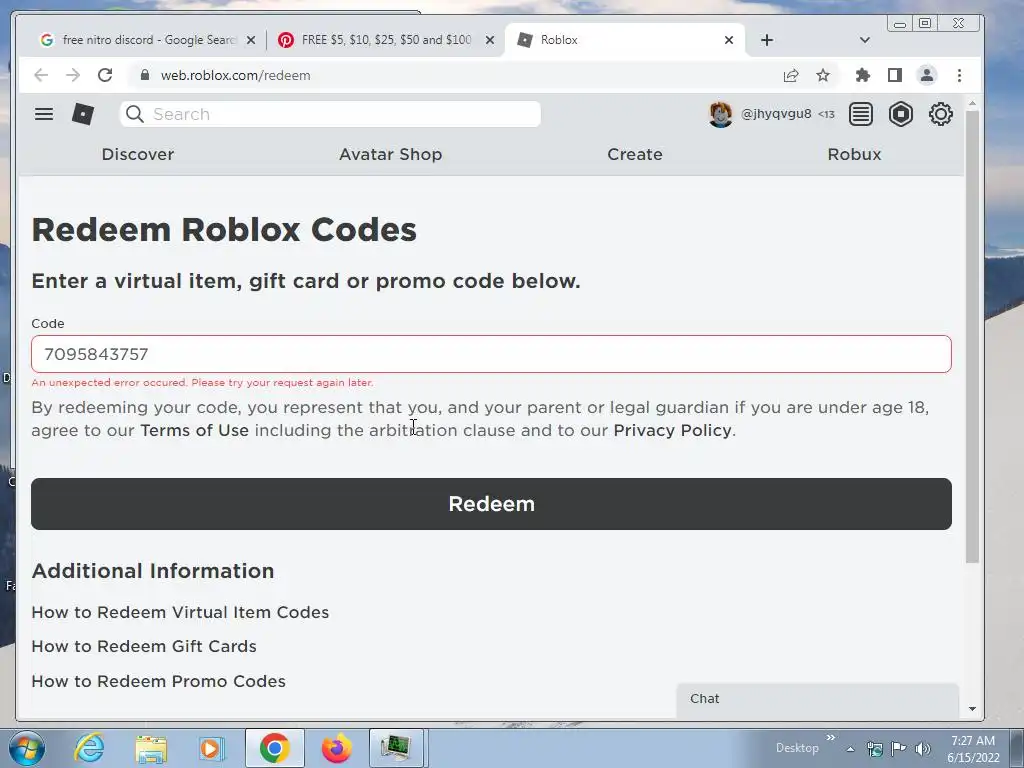The image size is (1024, 768).
Task: Click the scrollbar up arrow
Action: (972, 104)
